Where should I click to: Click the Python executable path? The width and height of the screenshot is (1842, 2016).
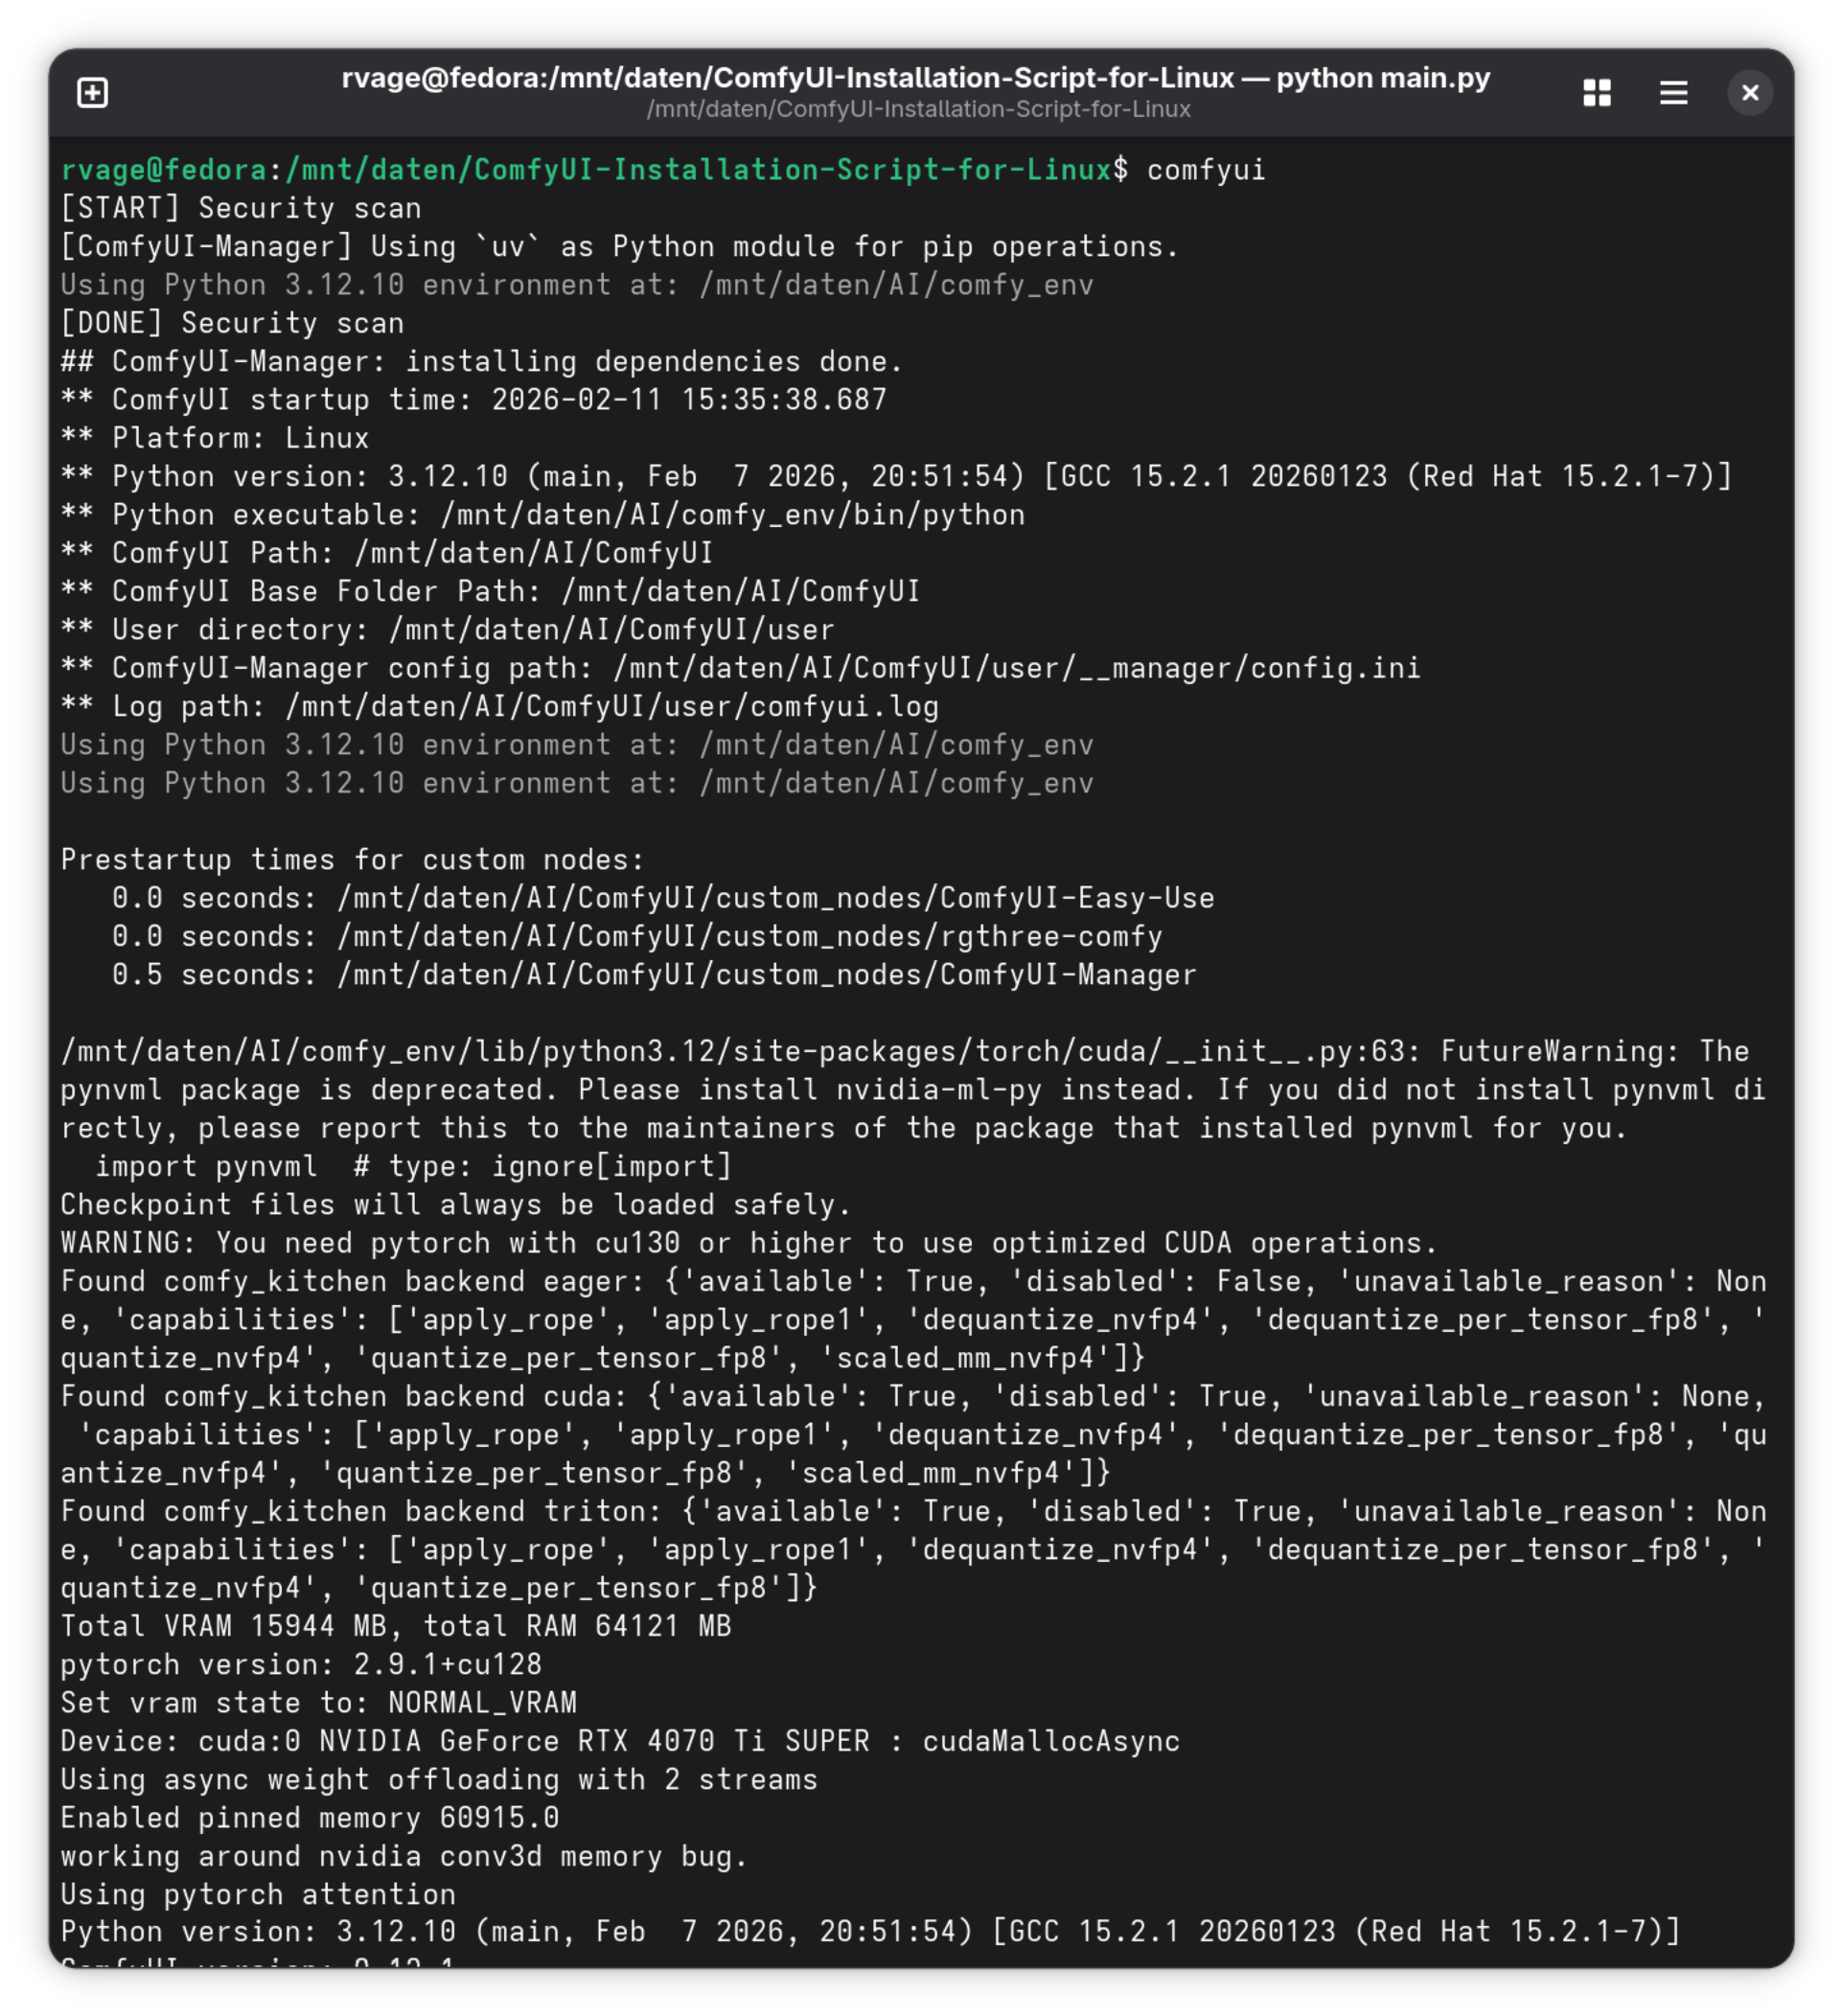tap(732, 515)
